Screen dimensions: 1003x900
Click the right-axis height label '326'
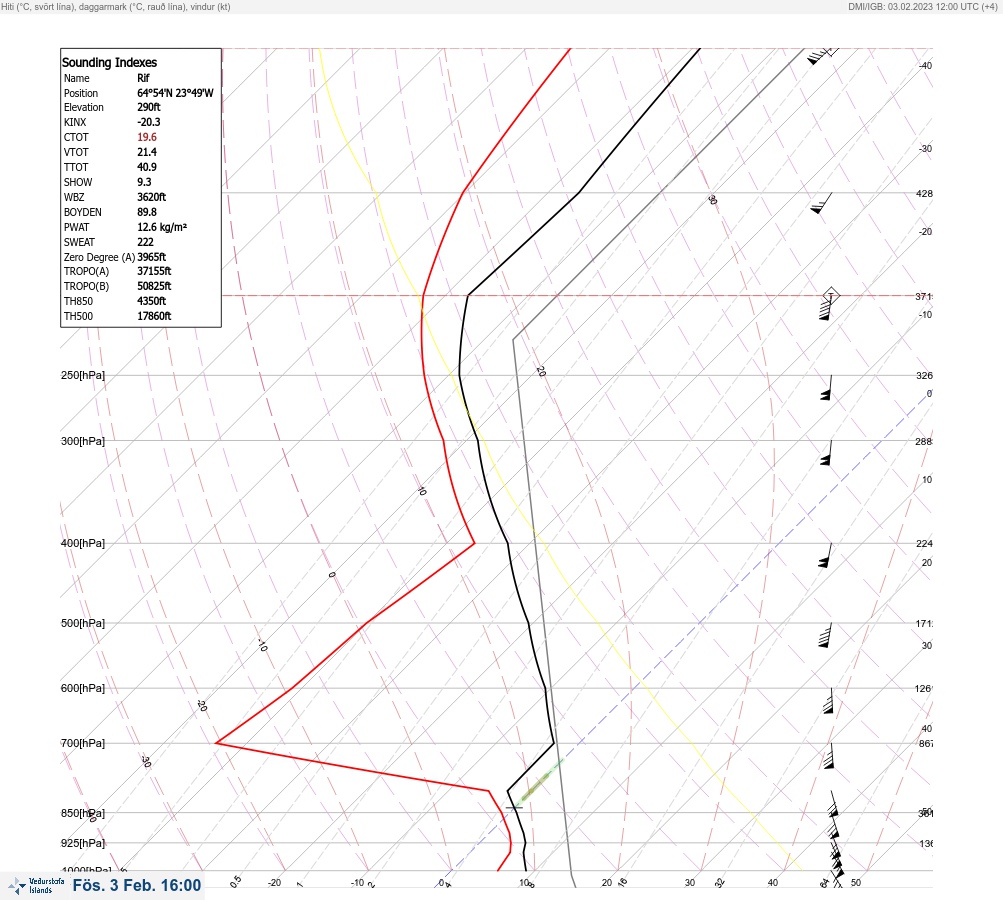pos(924,375)
